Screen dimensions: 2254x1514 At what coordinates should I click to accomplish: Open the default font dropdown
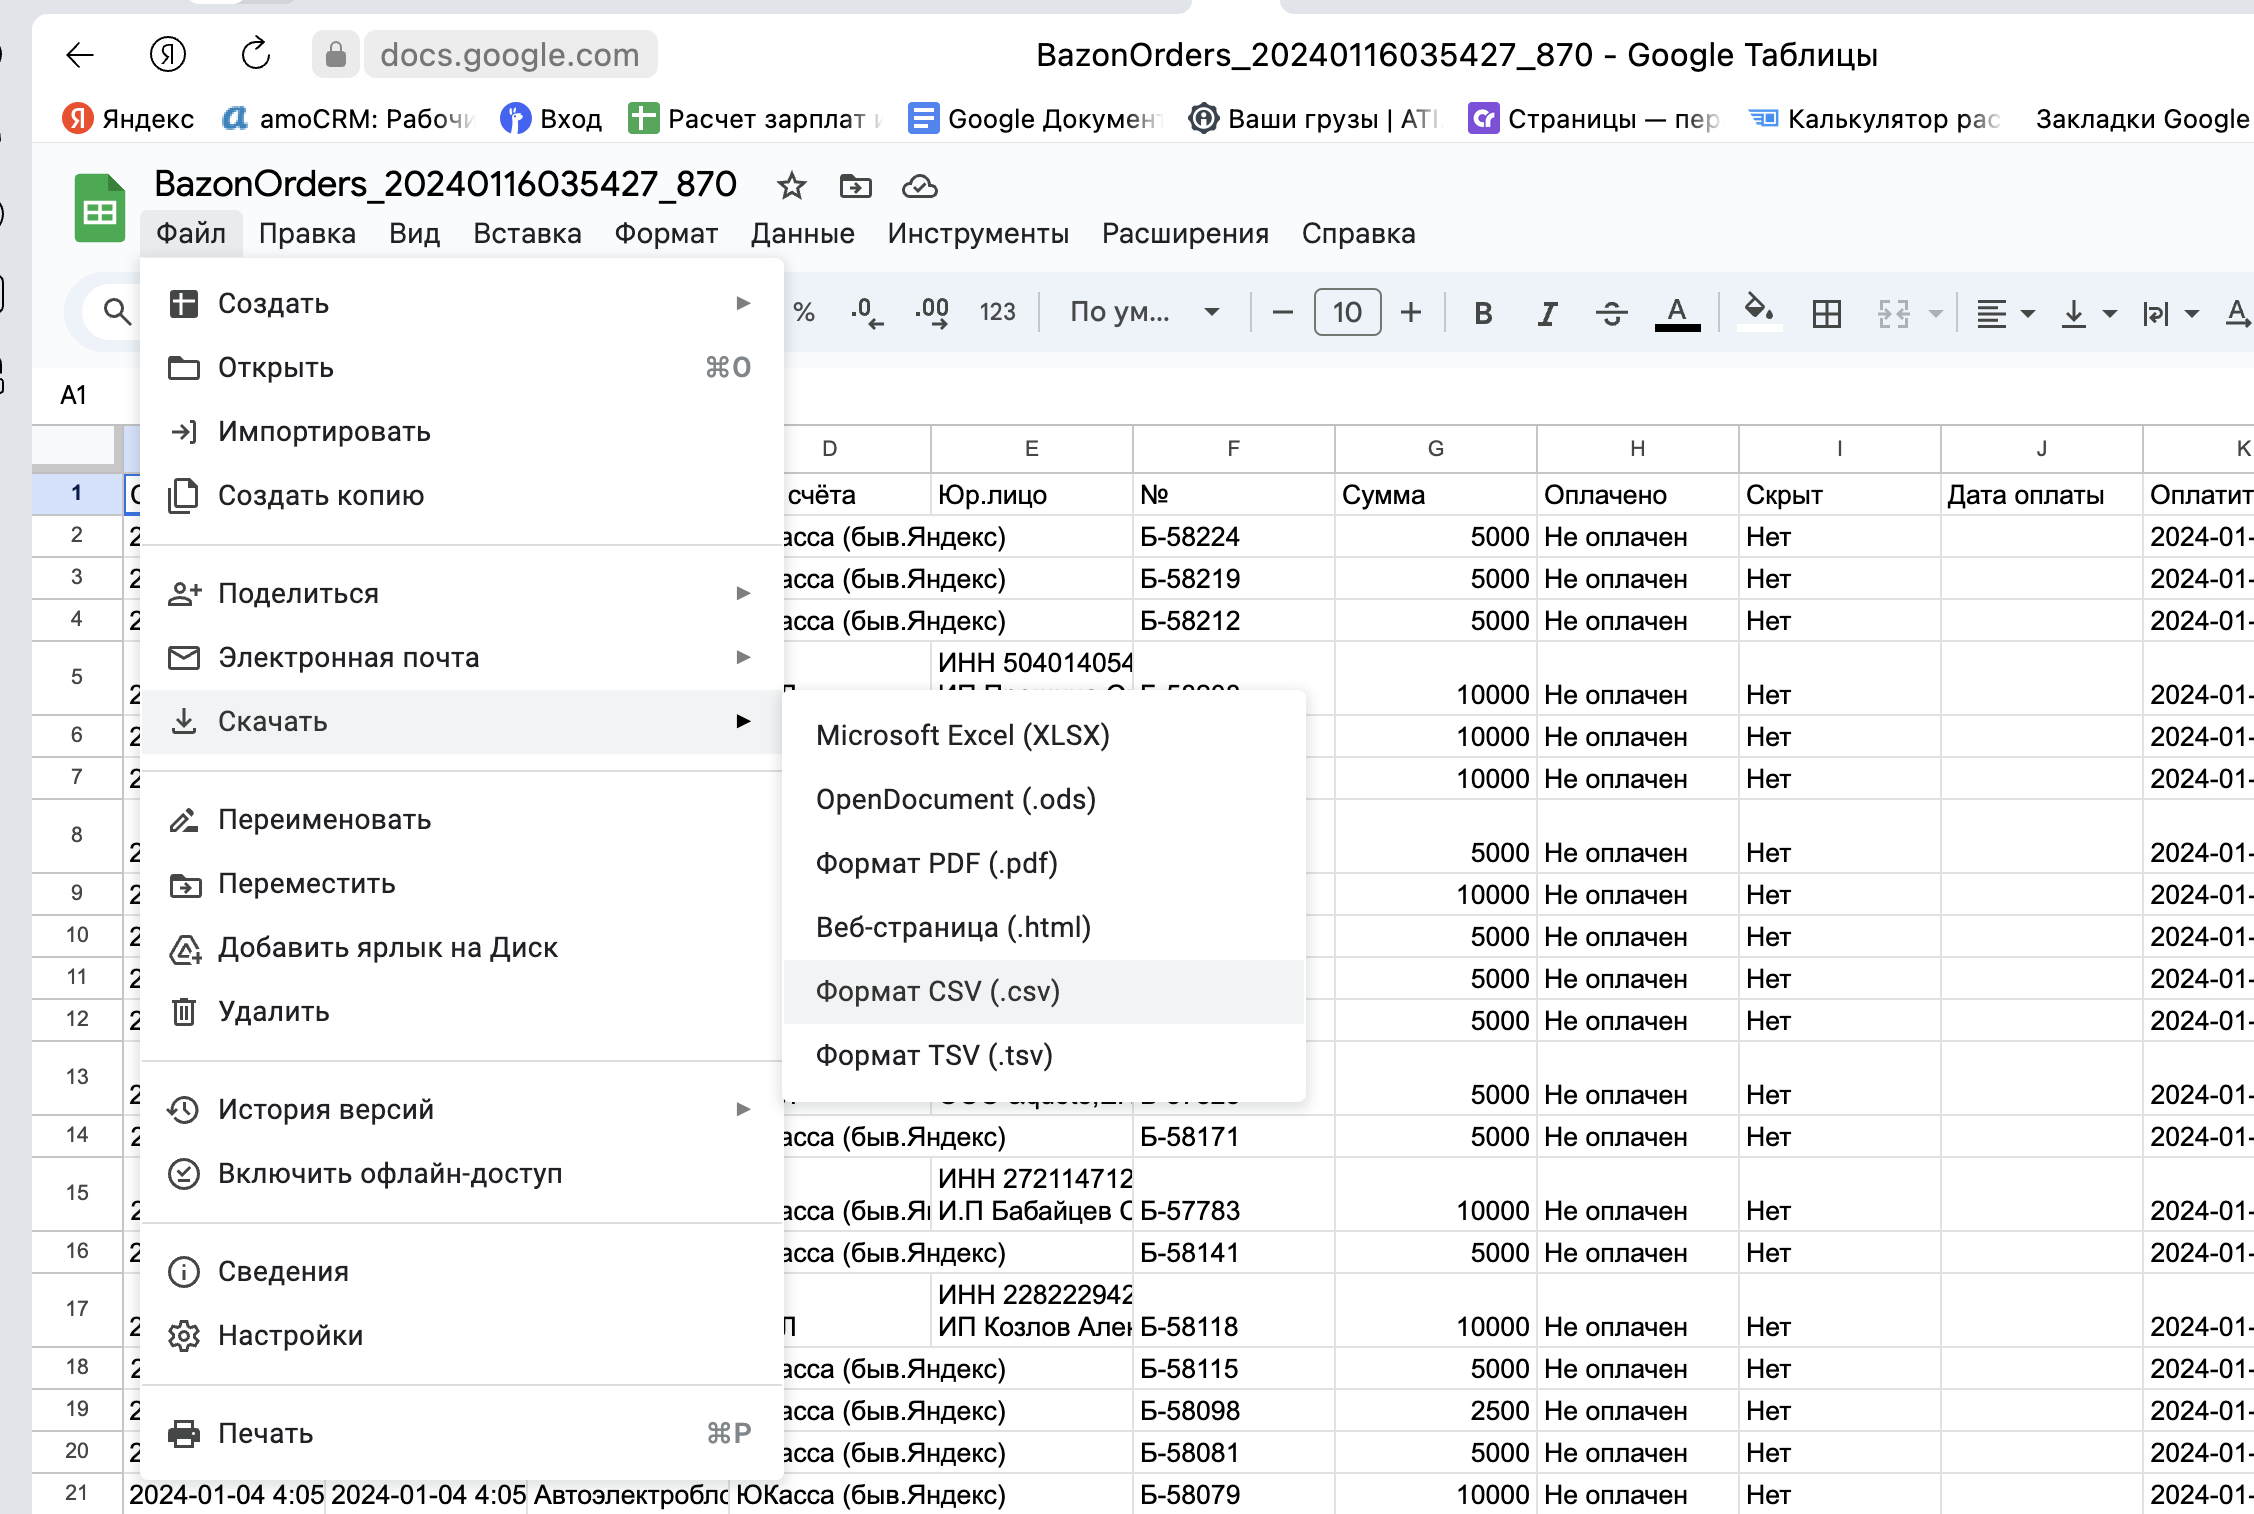(1143, 312)
